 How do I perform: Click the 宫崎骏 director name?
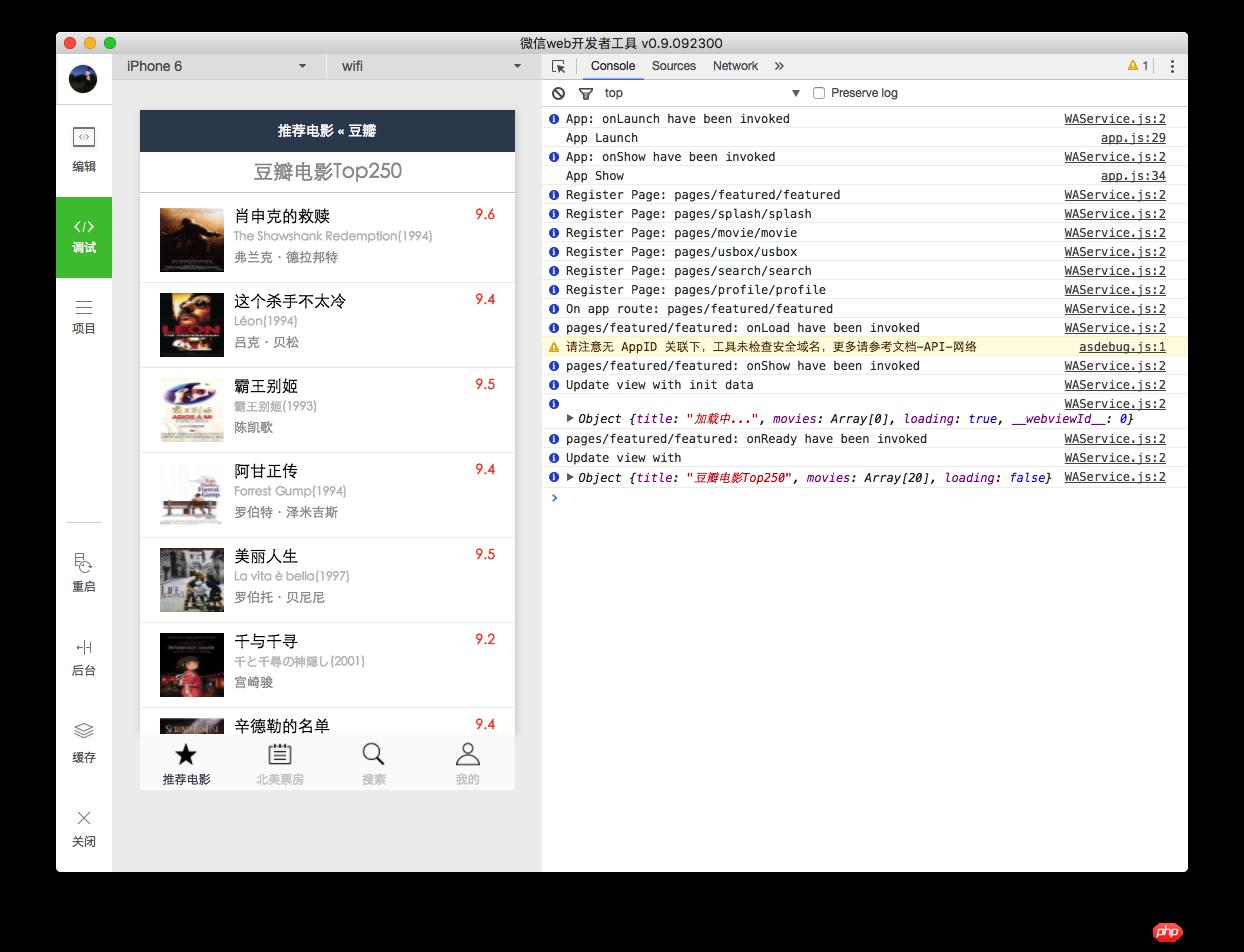pyautogui.click(x=254, y=682)
